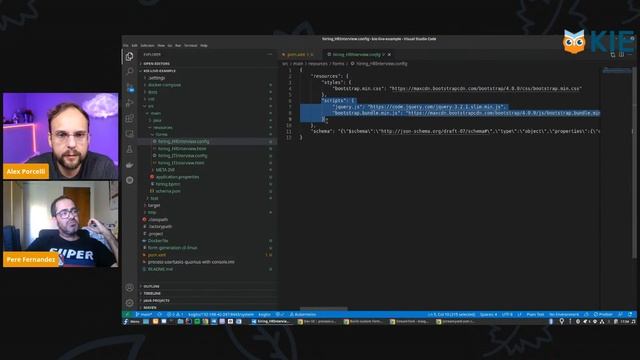The image size is (640, 360).
Task: Click the forms breadcrumb segment
Action: coord(338,64)
